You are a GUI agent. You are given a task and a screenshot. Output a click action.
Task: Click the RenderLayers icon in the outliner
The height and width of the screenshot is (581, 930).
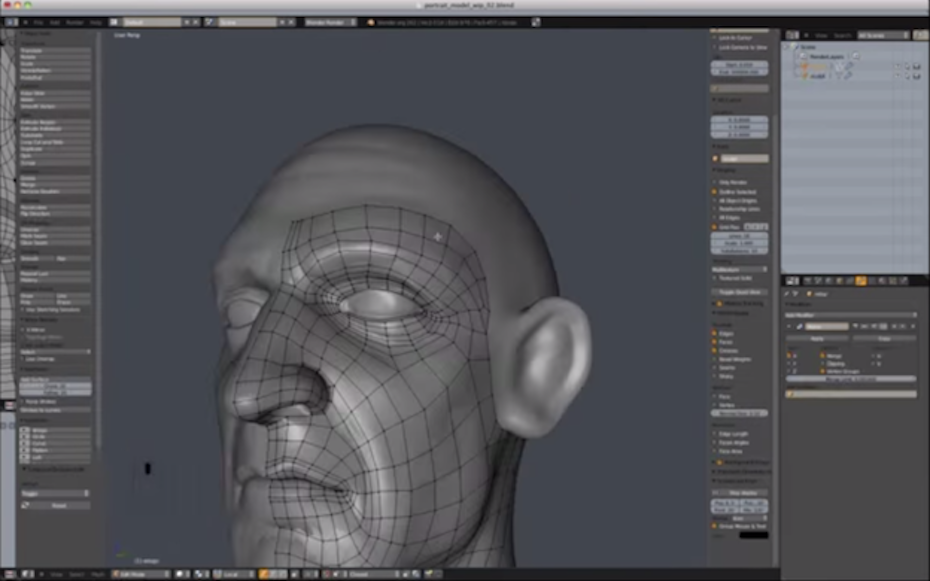tap(804, 56)
